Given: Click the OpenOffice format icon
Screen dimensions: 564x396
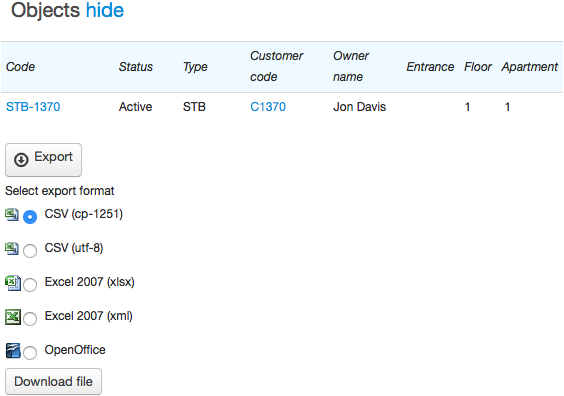Looking at the screenshot, I should (13, 351).
